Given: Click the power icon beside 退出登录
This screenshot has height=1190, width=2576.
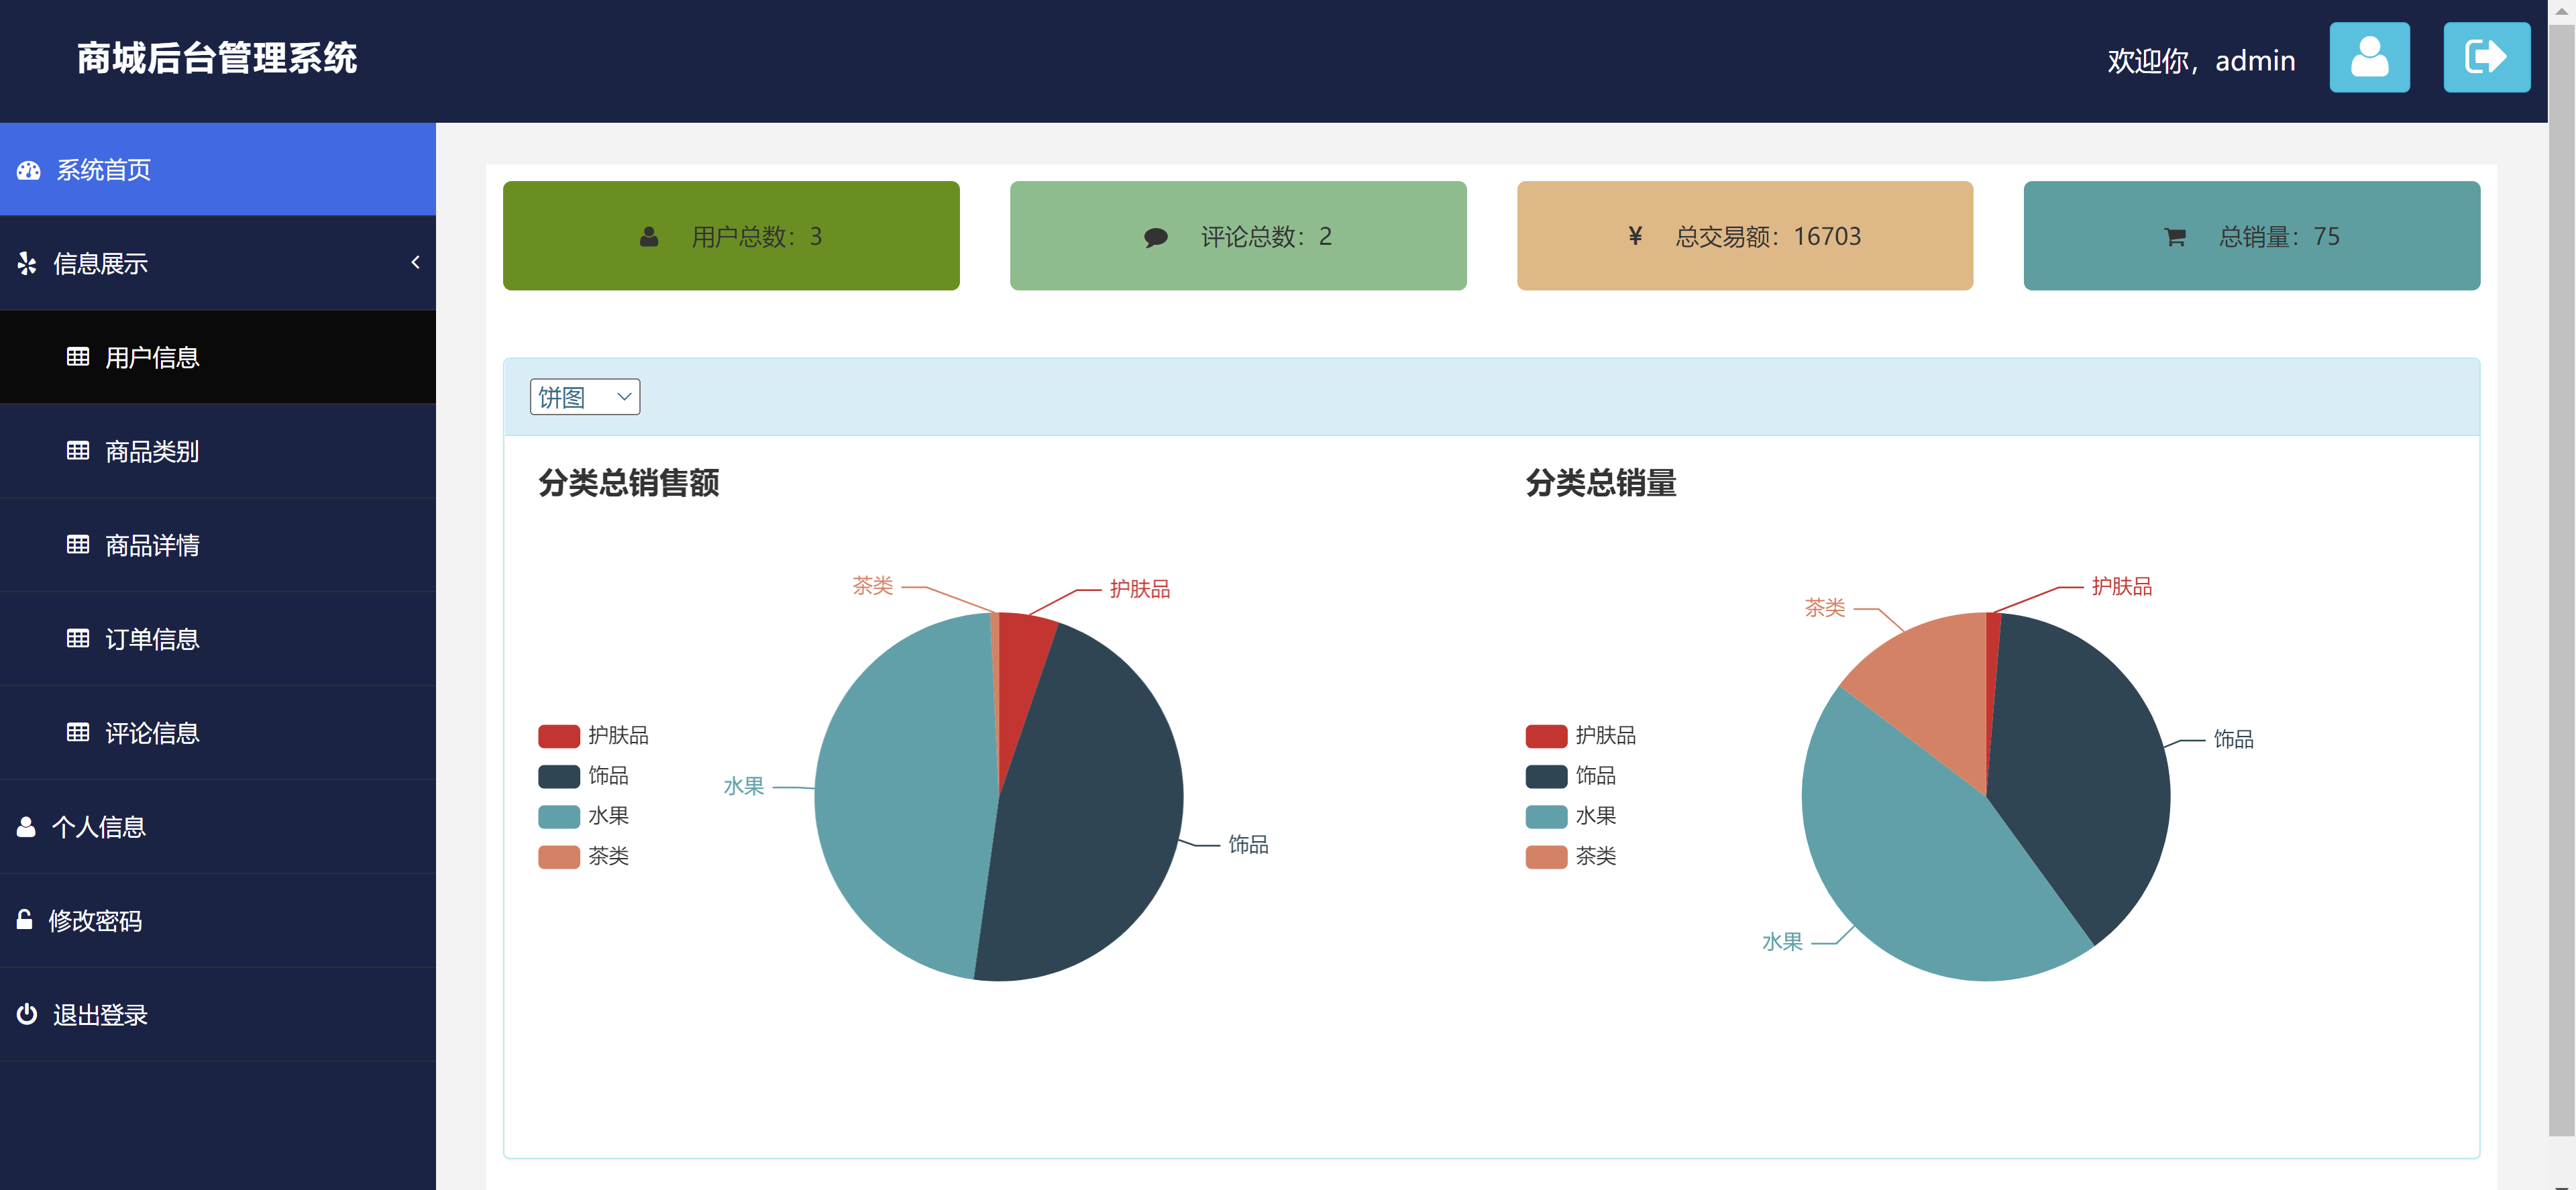Looking at the screenshot, I should coord(25,1014).
